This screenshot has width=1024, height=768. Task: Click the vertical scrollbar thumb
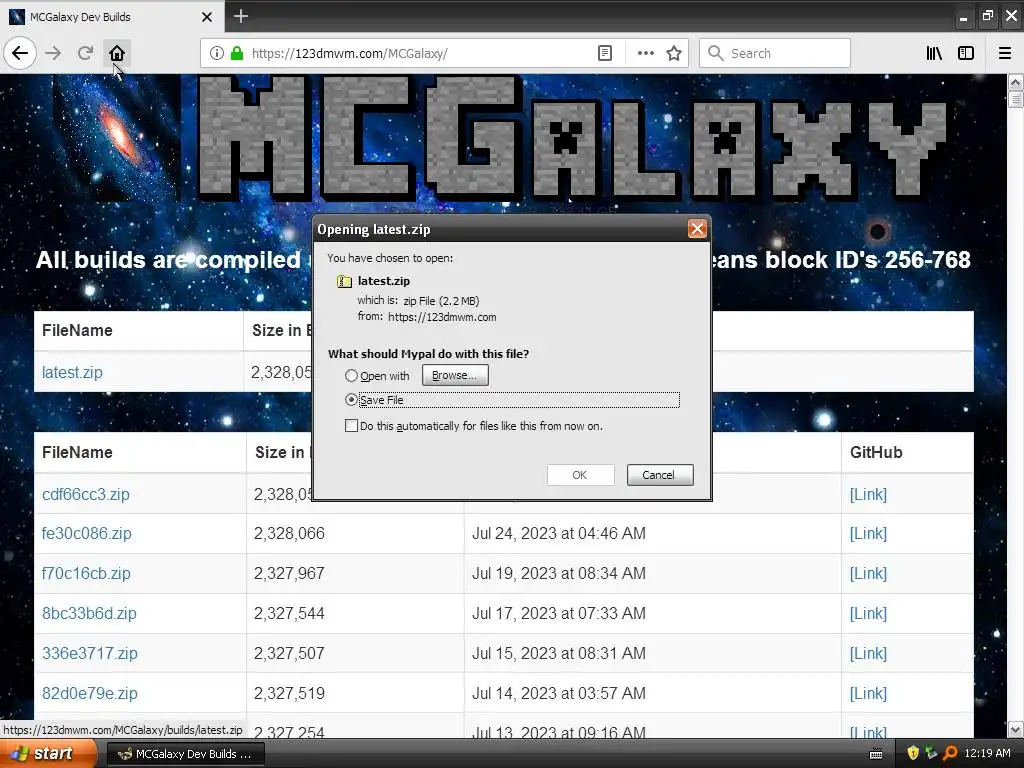click(1015, 99)
